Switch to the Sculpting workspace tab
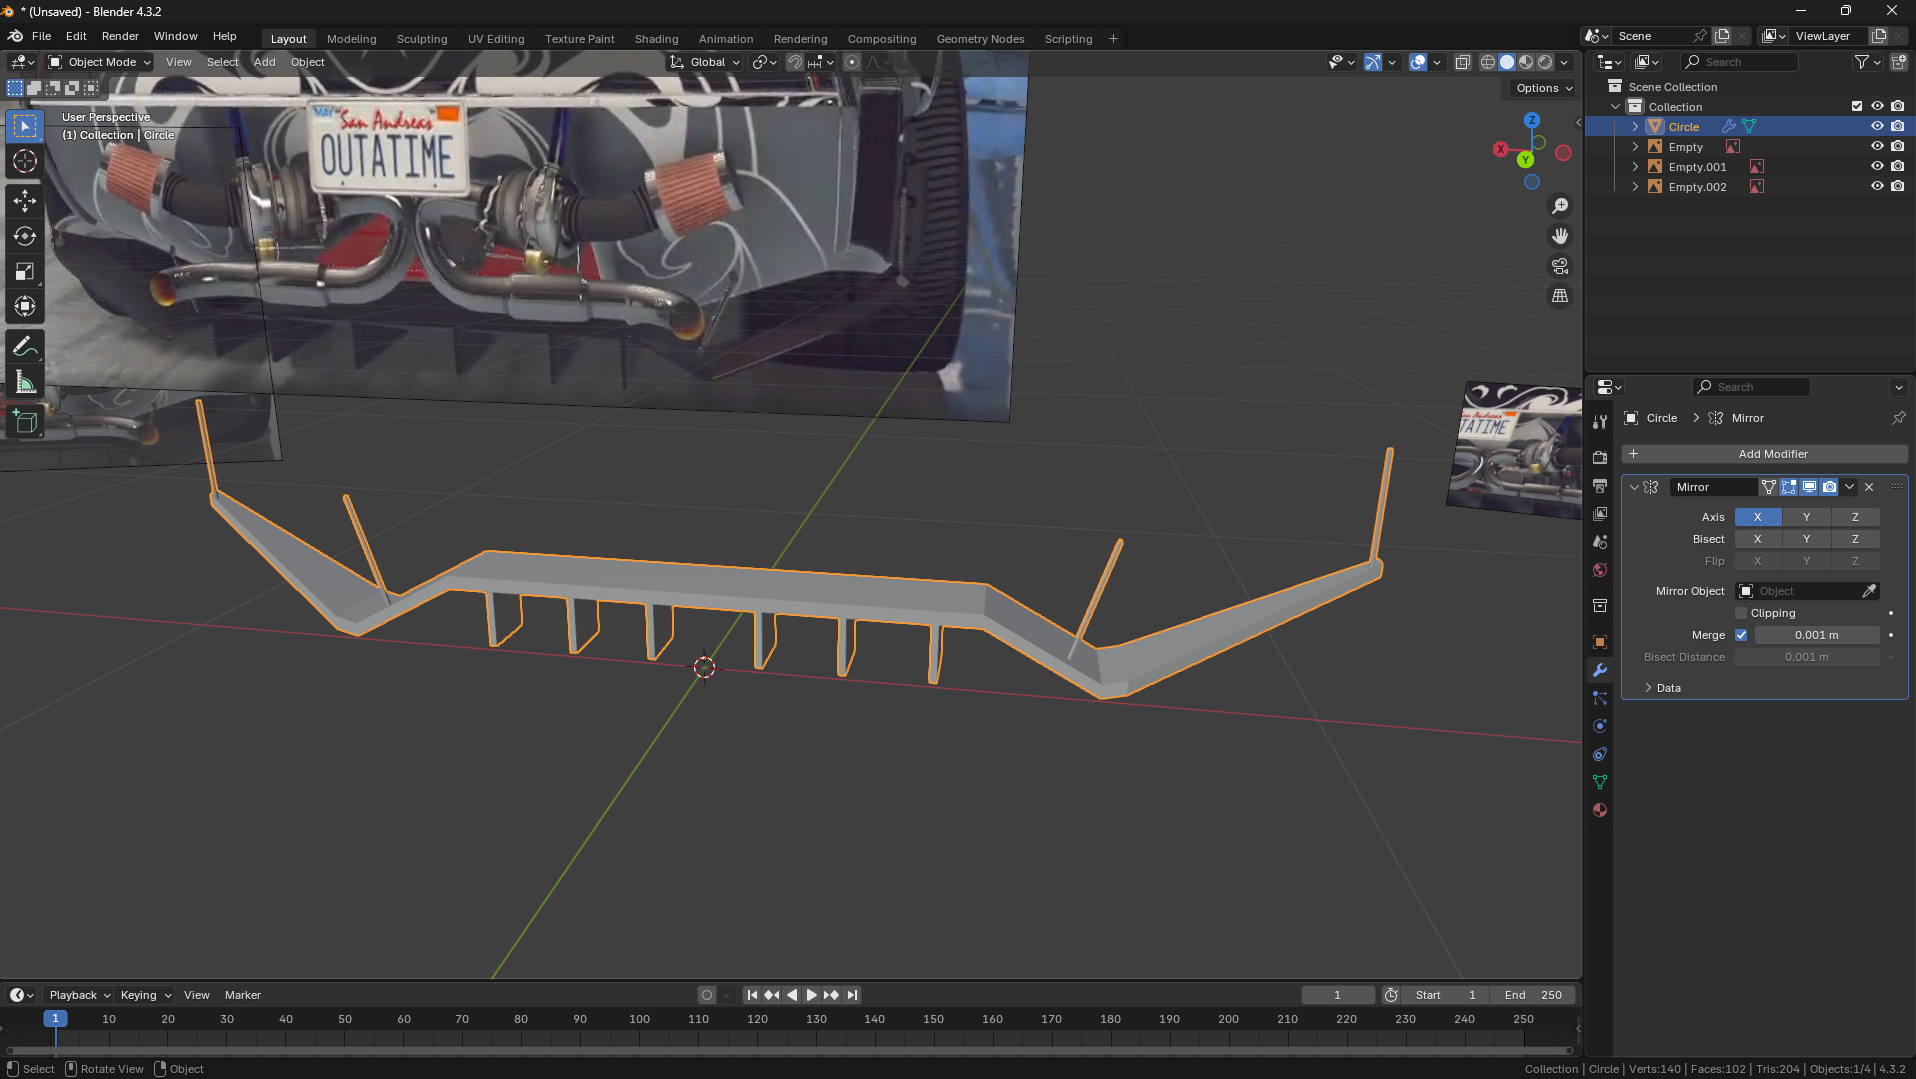 coord(422,39)
